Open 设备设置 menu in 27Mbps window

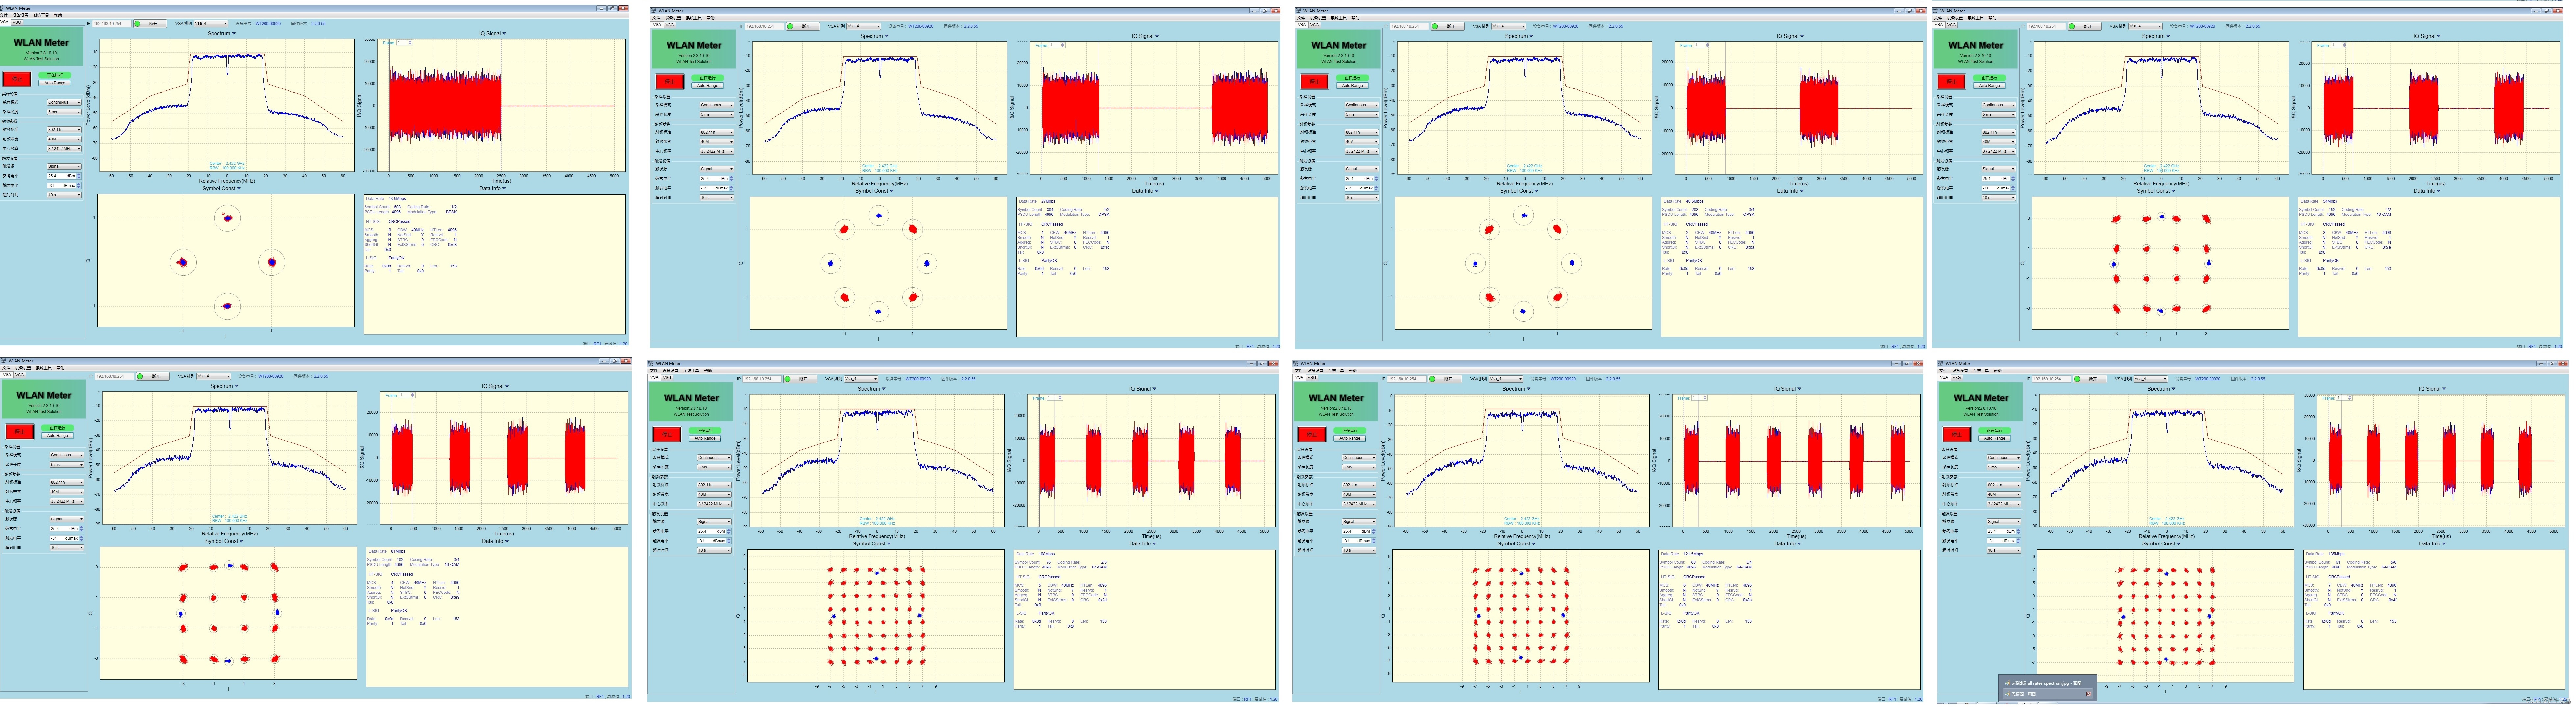click(673, 18)
